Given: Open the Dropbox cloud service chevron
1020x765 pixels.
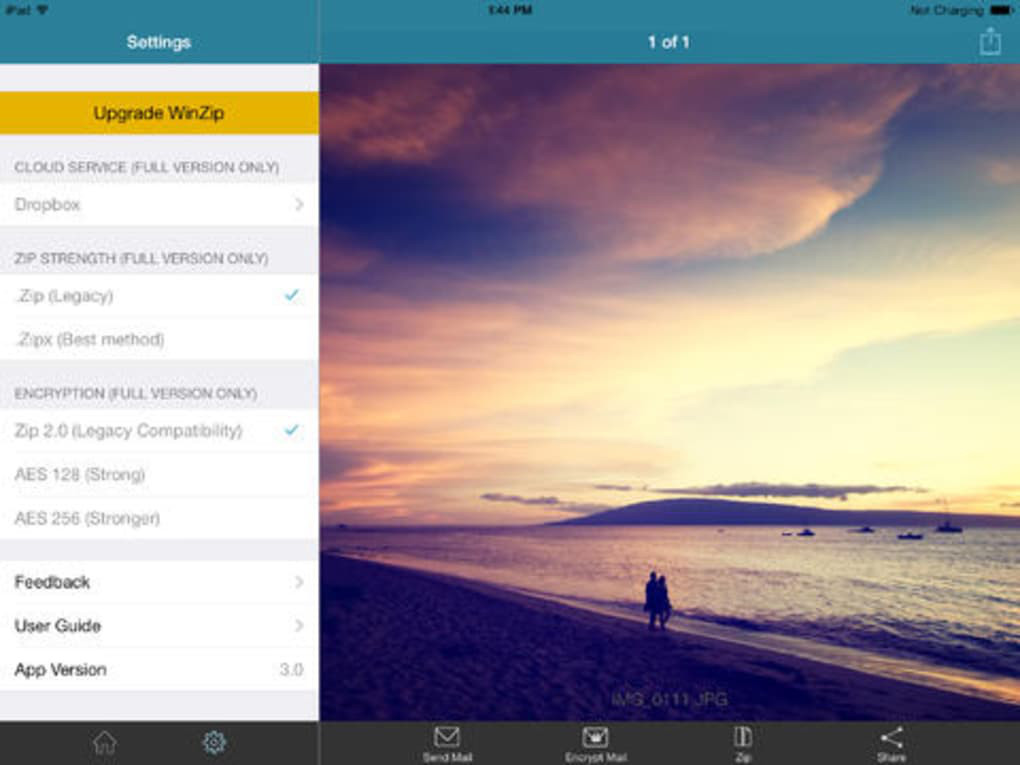Looking at the screenshot, I should click(299, 204).
